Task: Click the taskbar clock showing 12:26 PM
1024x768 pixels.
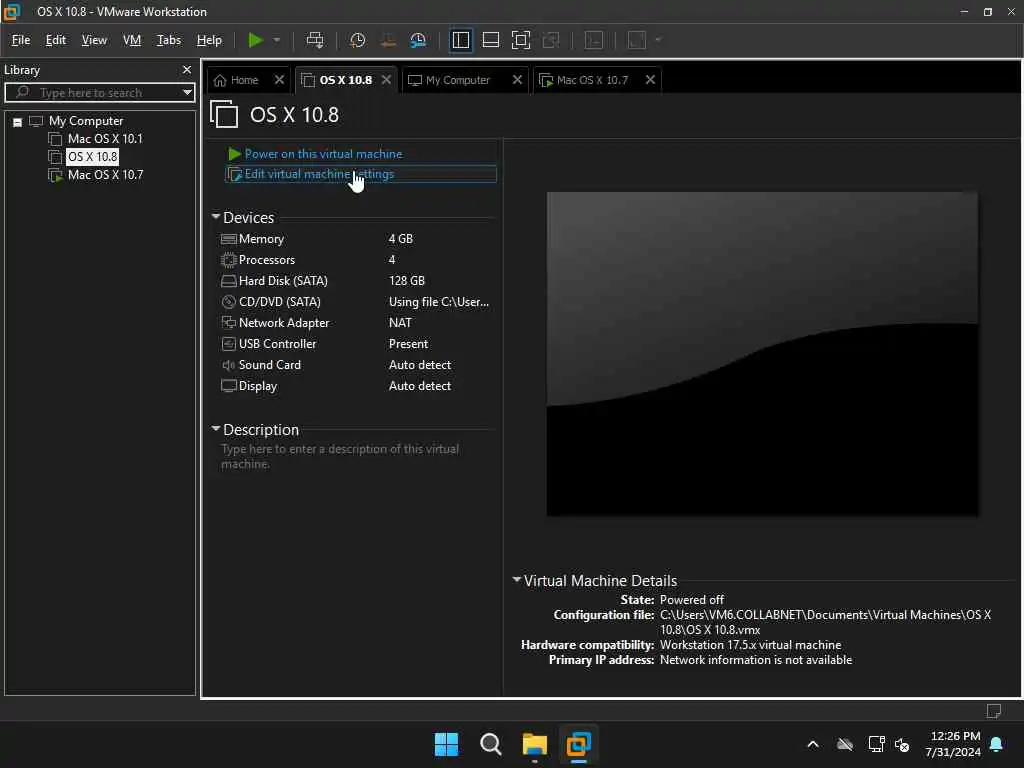Action: 953,744
